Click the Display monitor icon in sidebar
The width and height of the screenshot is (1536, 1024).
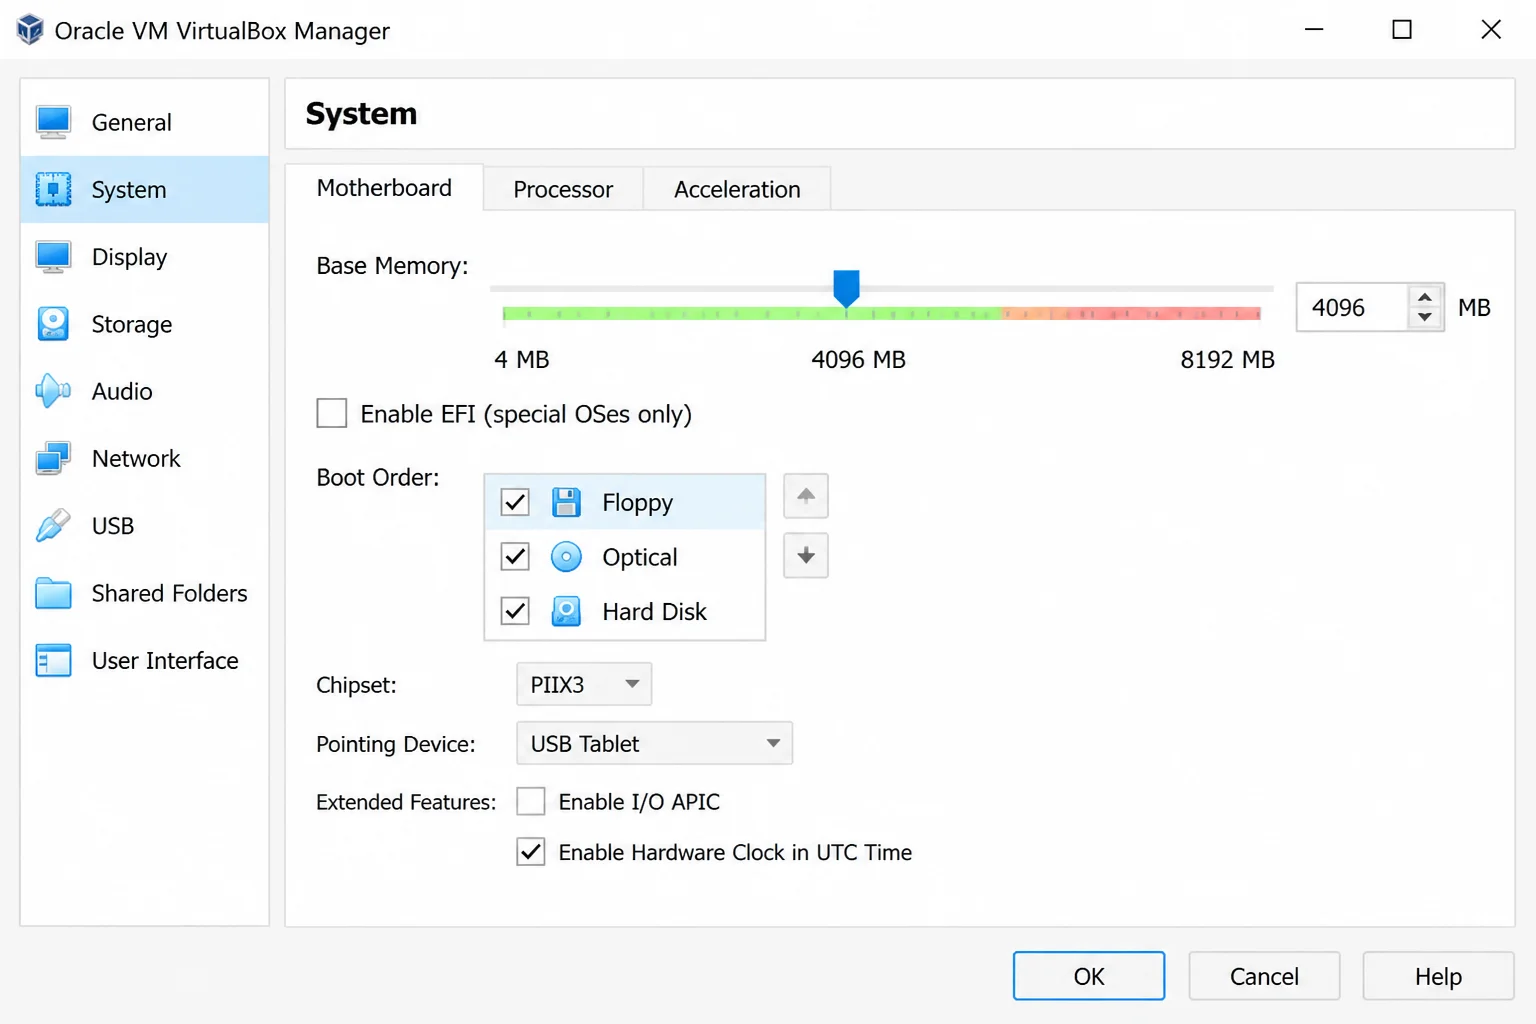(x=53, y=256)
